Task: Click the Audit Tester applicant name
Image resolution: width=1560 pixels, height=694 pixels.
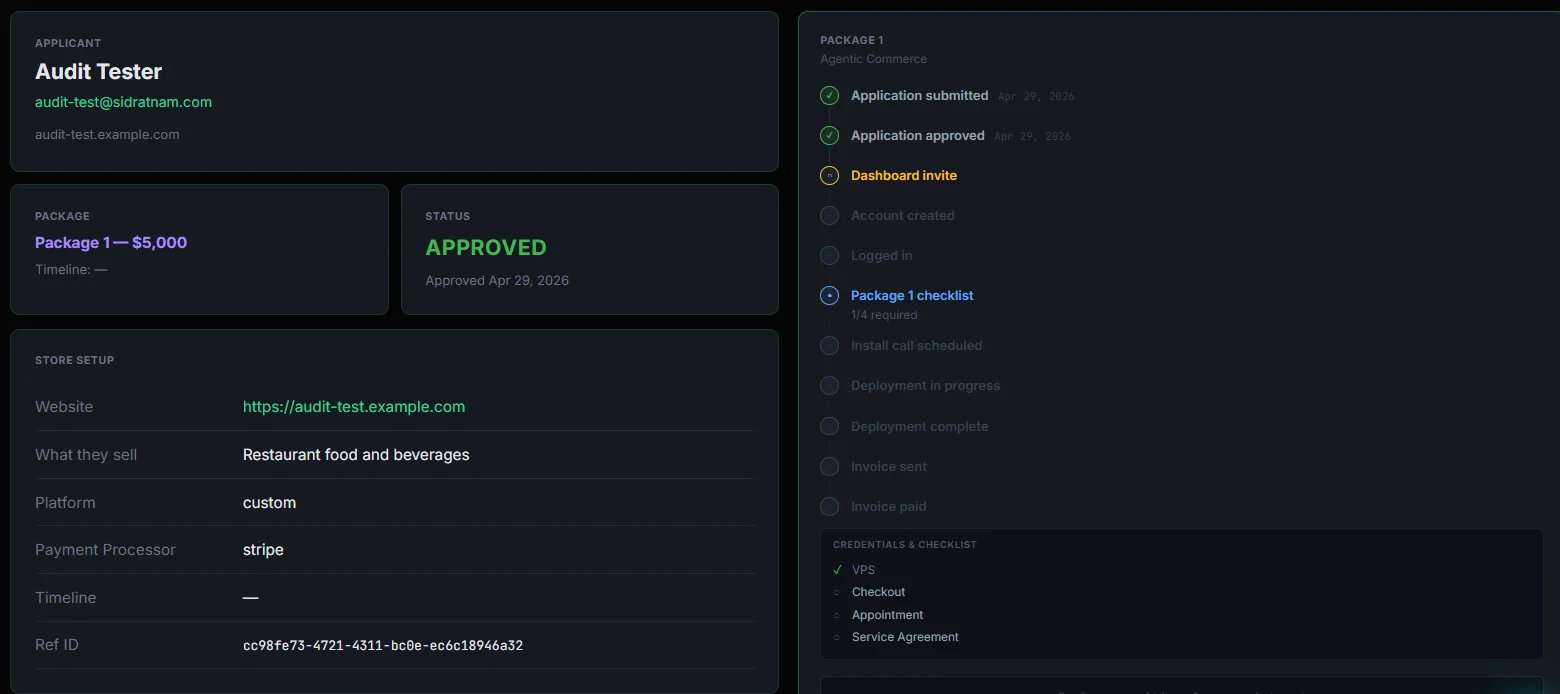Action: [x=98, y=72]
